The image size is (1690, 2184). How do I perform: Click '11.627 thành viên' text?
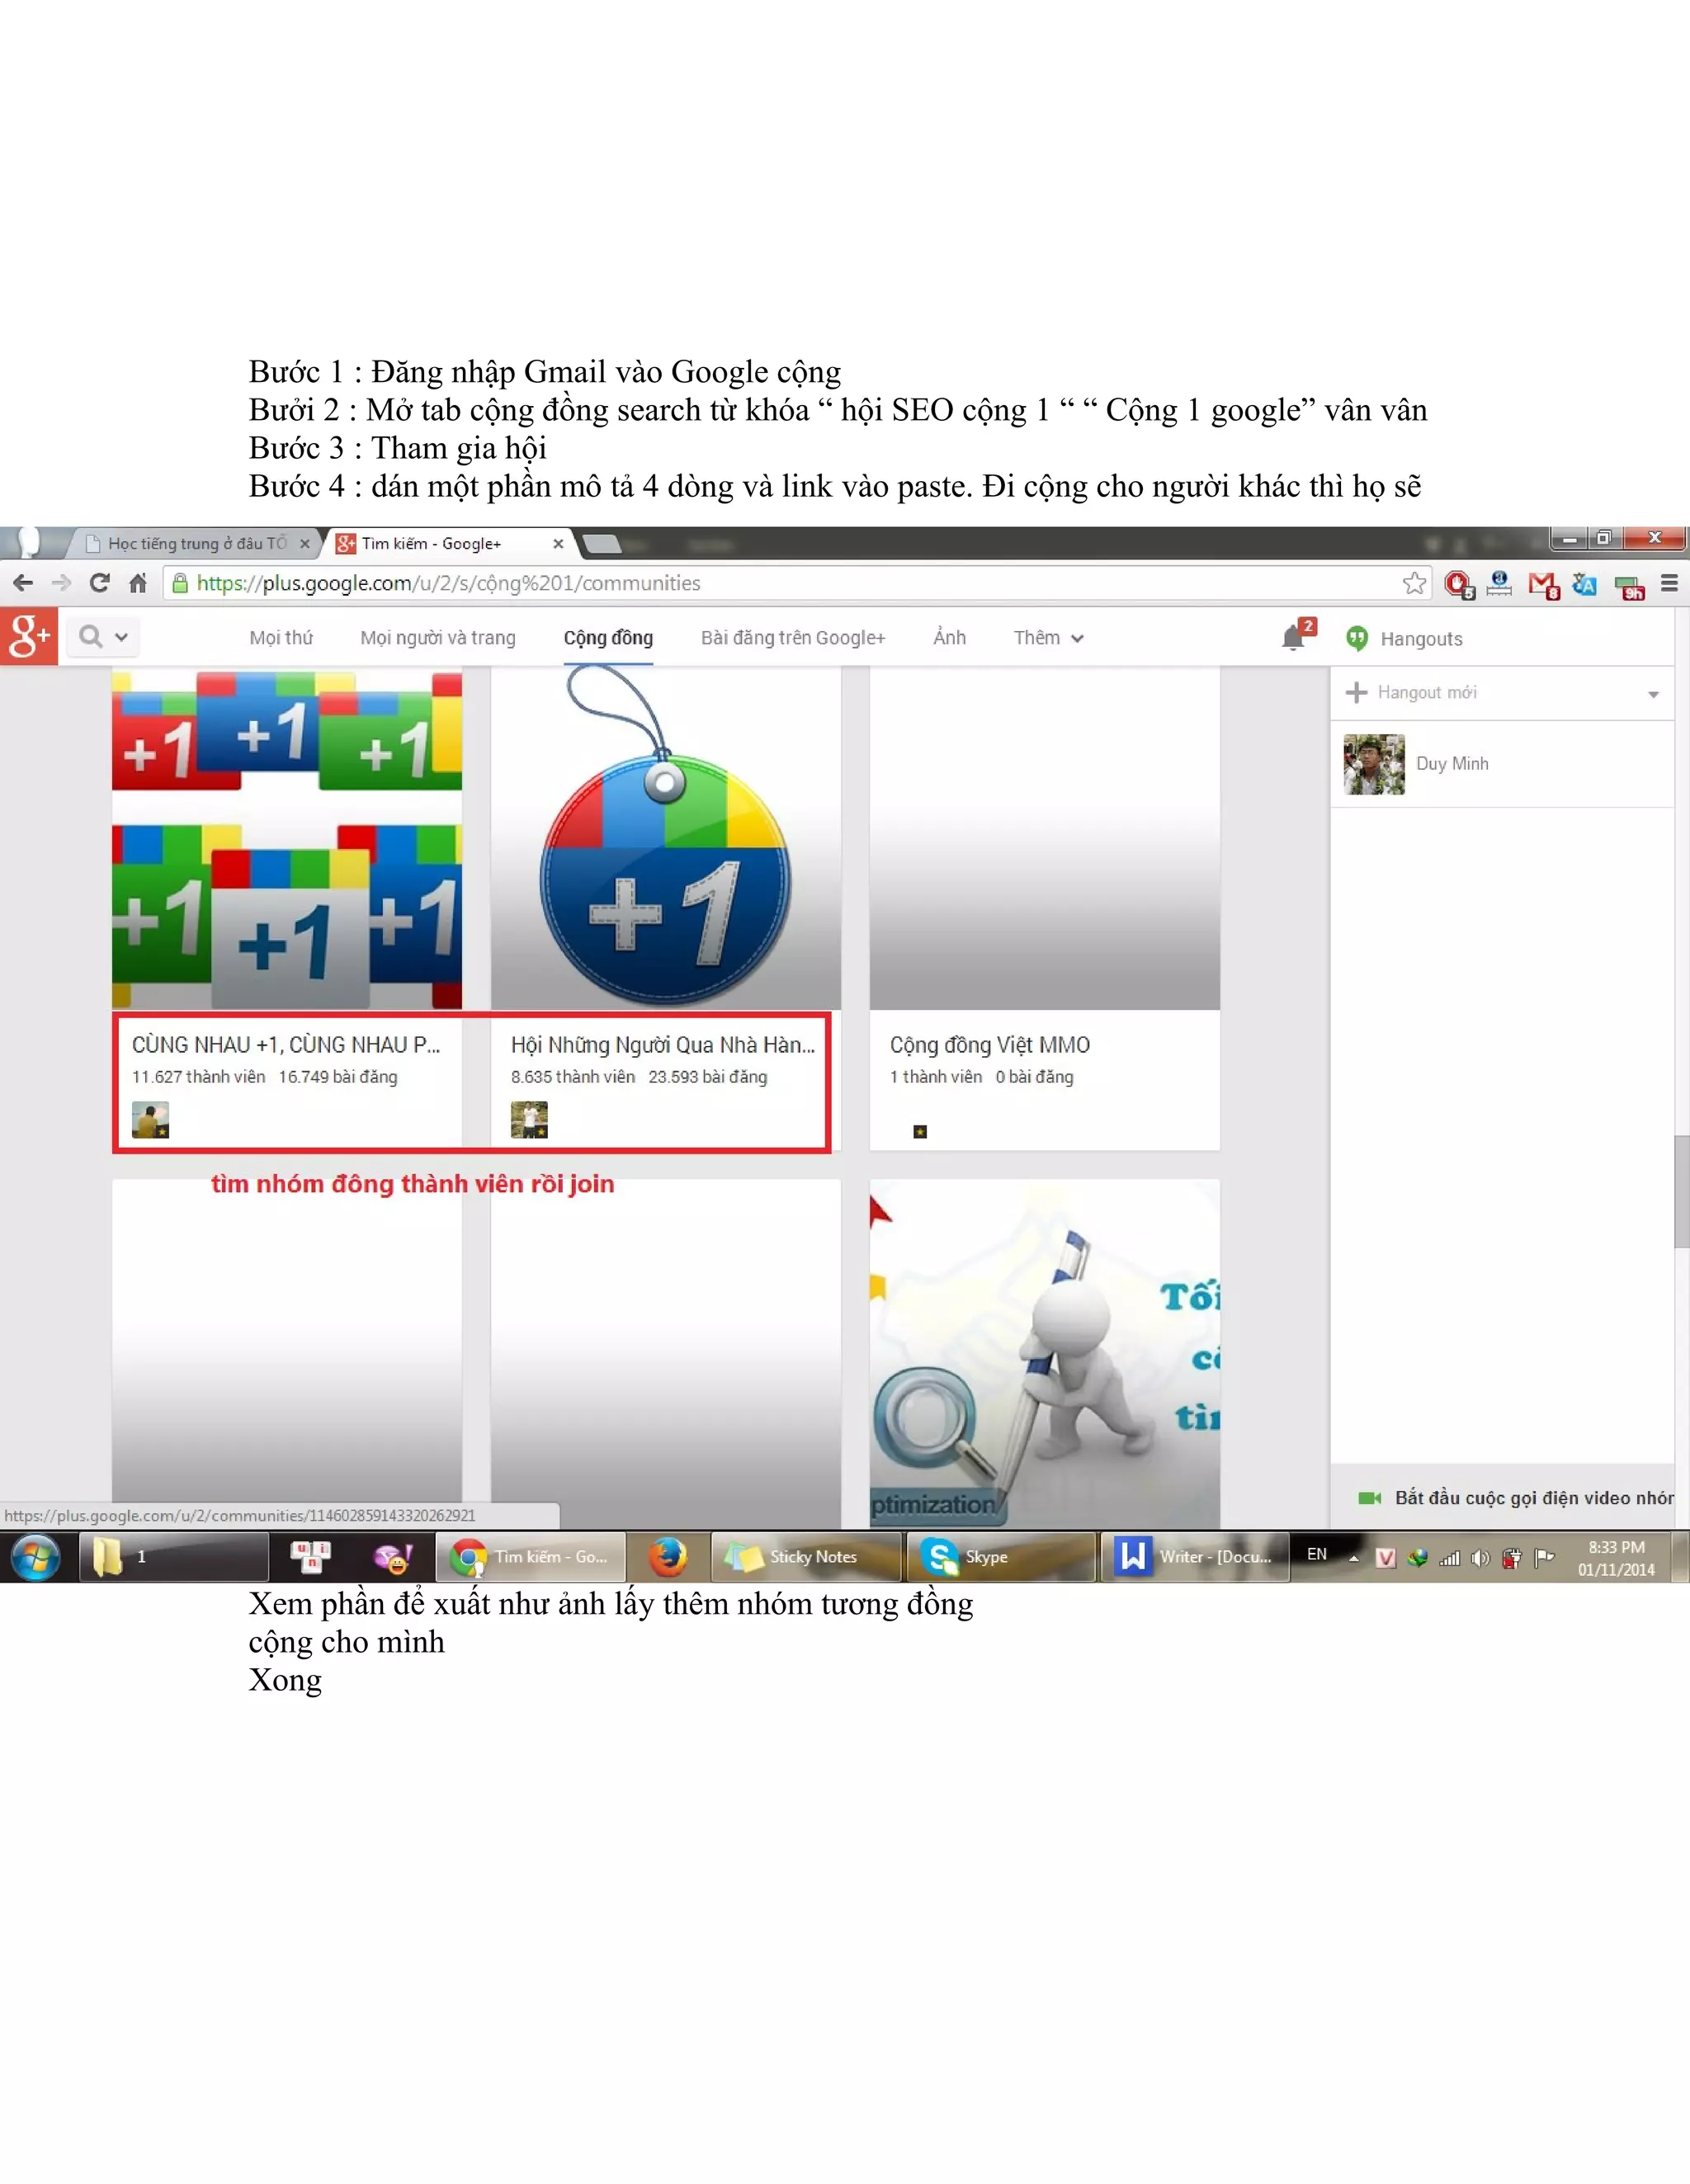pyautogui.click(x=198, y=1077)
